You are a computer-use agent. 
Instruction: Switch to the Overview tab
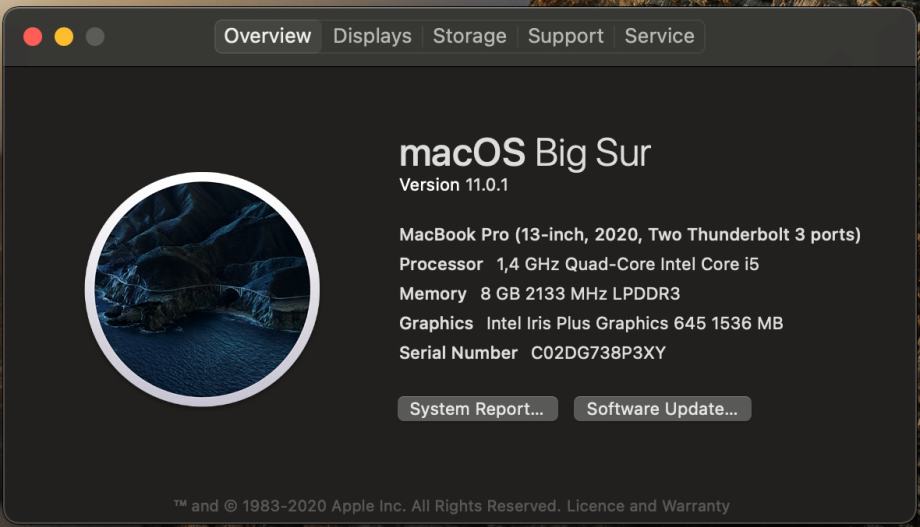(x=268, y=36)
